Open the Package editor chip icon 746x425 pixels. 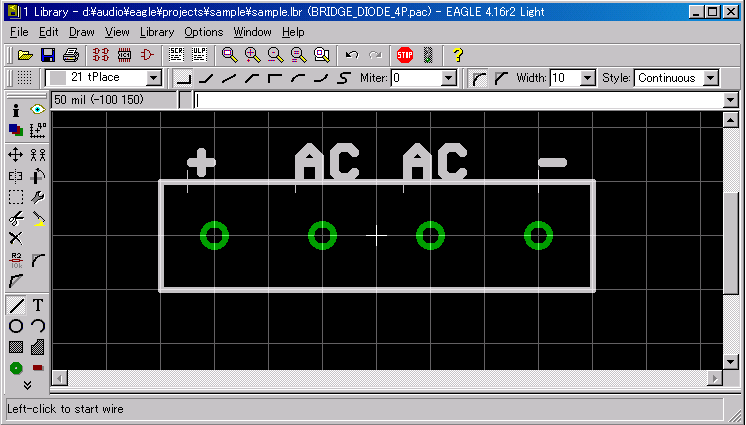pos(124,55)
